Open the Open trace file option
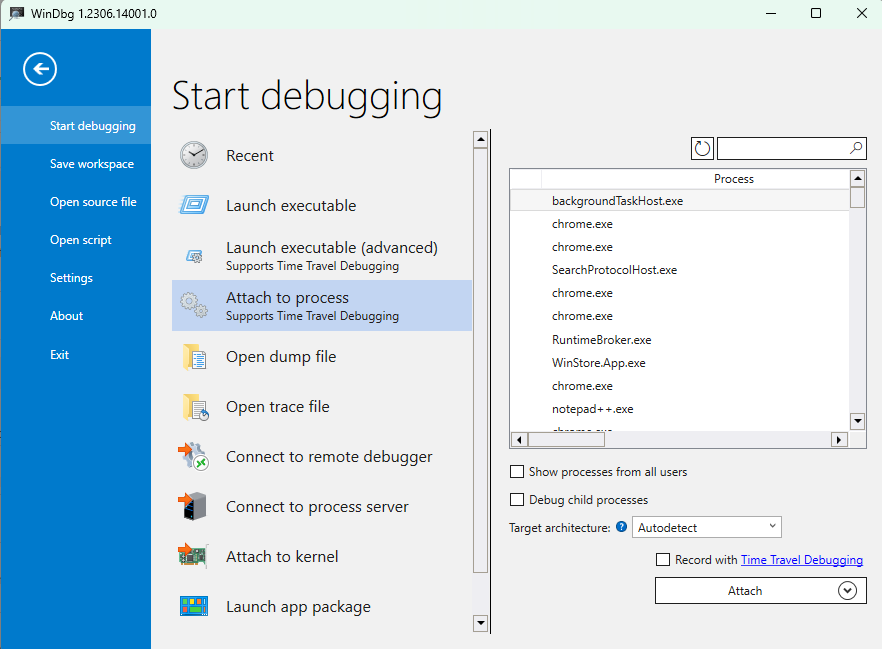The width and height of the screenshot is (882, 650). point(278,407)
